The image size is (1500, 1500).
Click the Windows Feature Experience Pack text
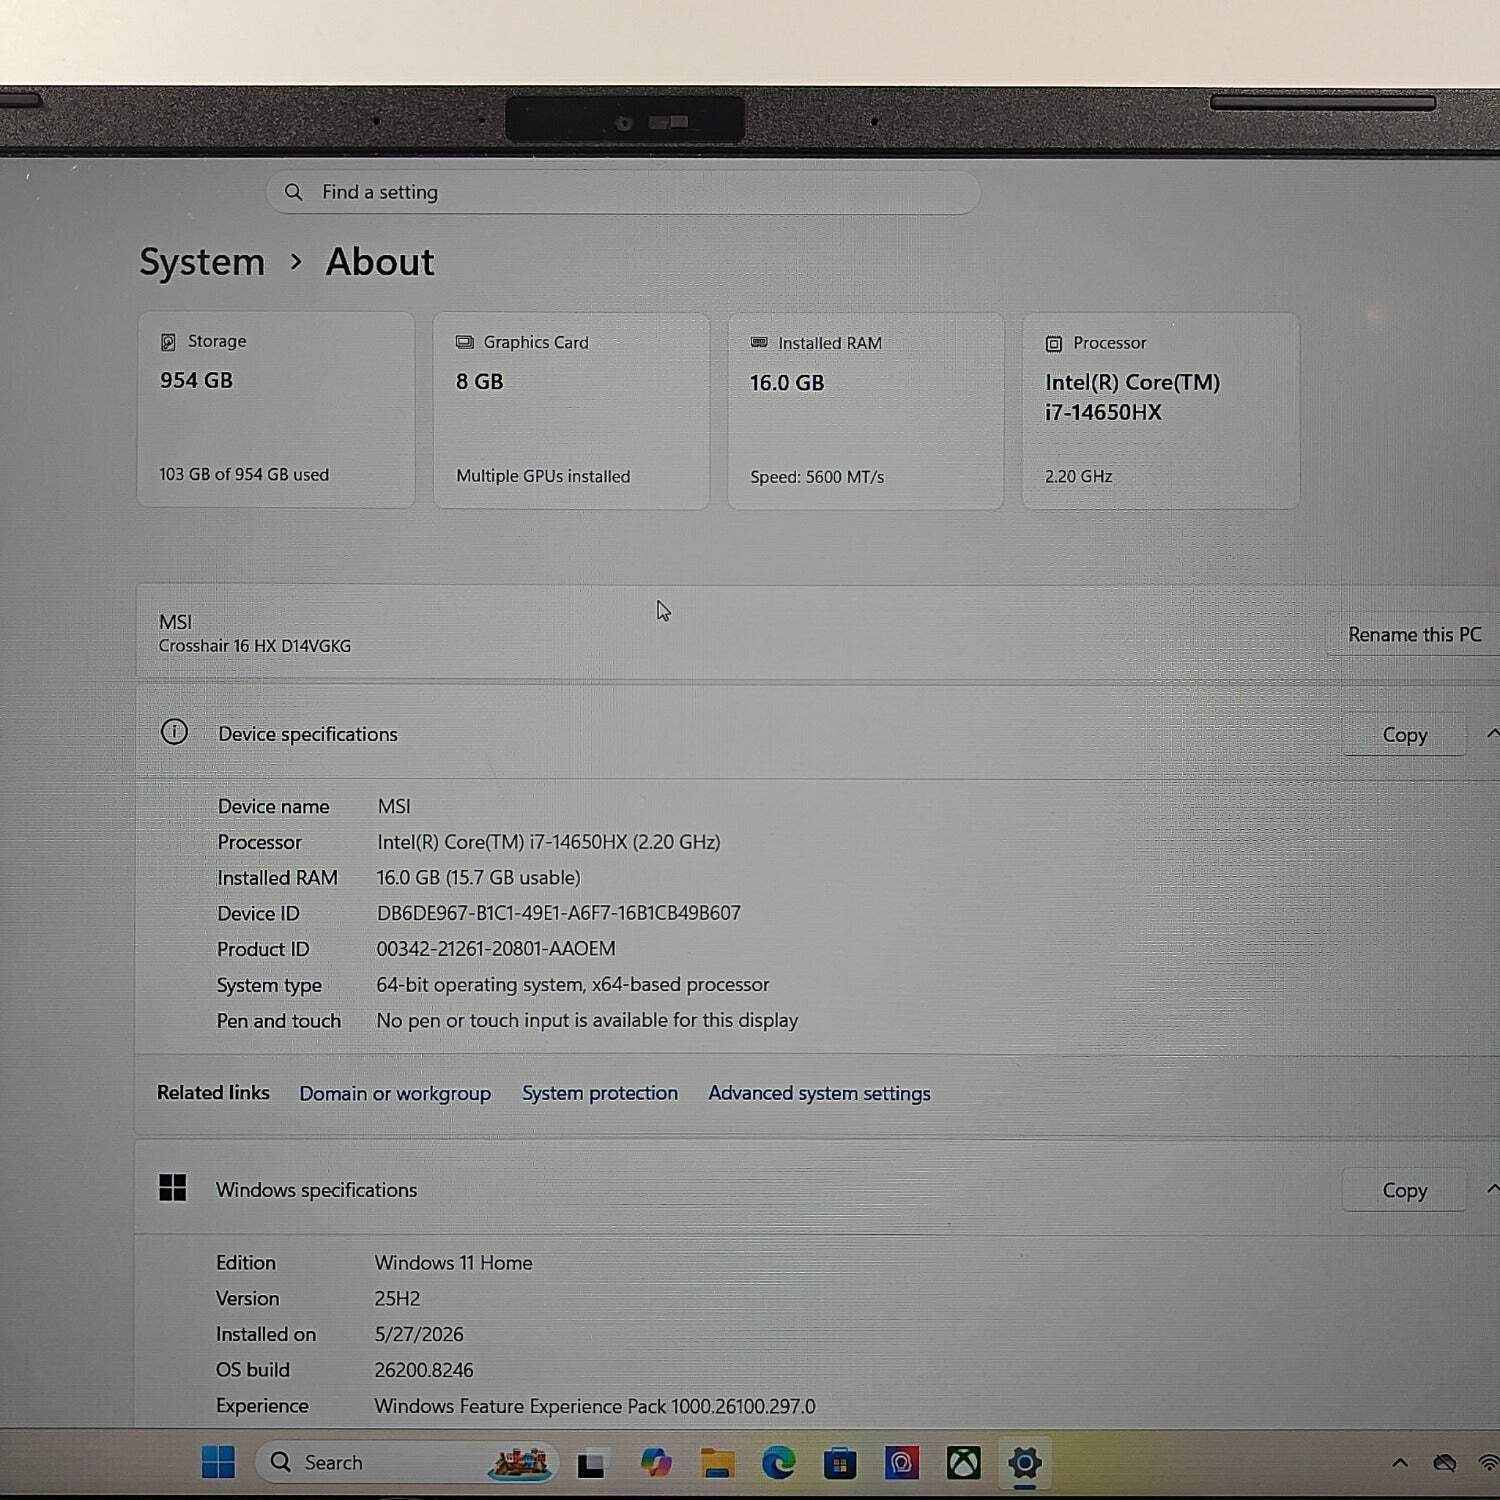[595, 1406]
